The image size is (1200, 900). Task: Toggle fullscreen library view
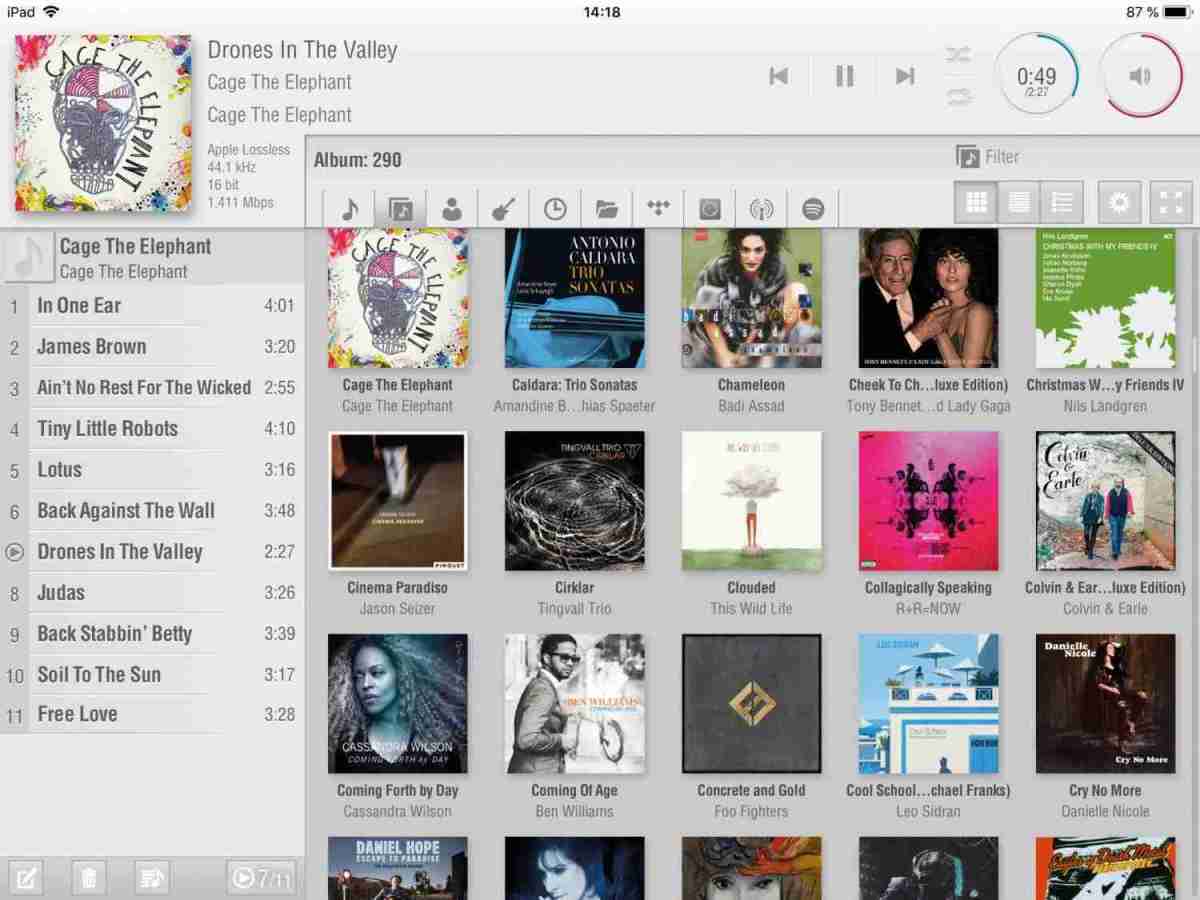[1172, 203]
